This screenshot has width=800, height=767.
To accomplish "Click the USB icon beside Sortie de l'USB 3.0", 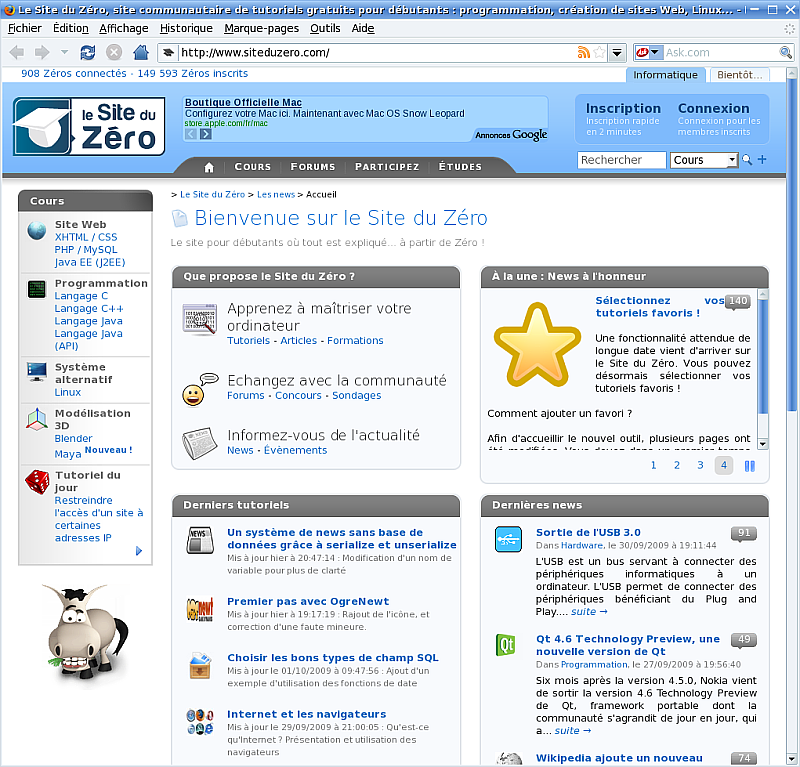I will 508,538.
